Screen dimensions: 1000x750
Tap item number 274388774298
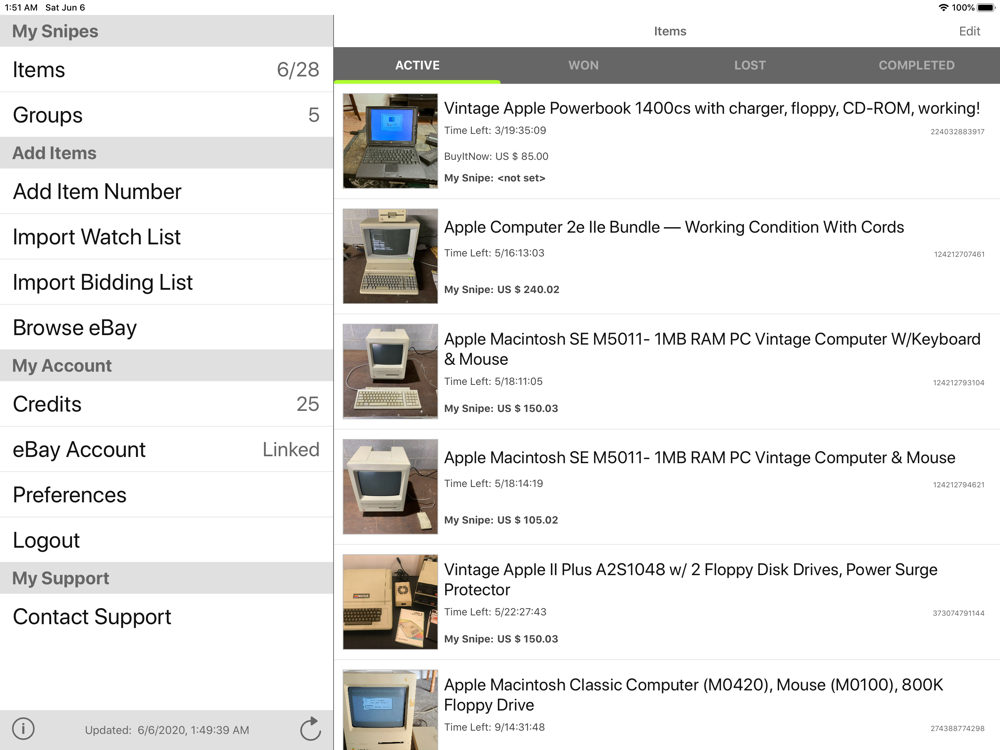[x=957, y=728]
